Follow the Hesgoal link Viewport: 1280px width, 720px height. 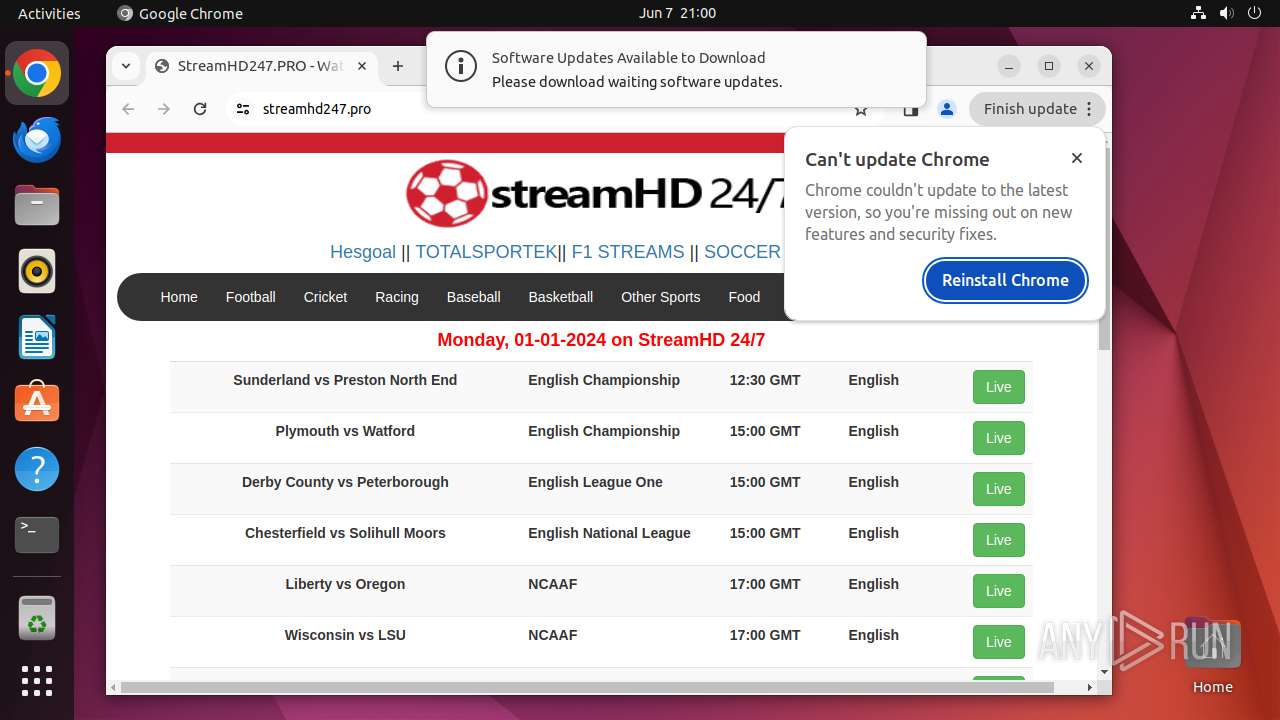click(363, 252)
